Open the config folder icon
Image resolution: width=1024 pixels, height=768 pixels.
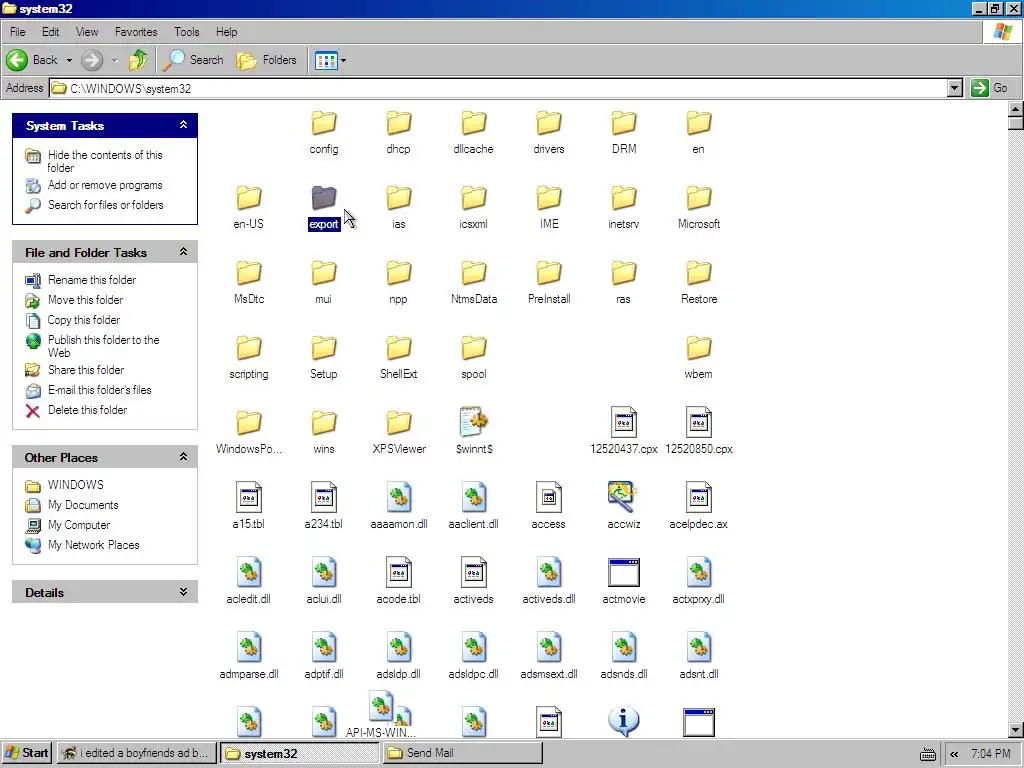324,123
